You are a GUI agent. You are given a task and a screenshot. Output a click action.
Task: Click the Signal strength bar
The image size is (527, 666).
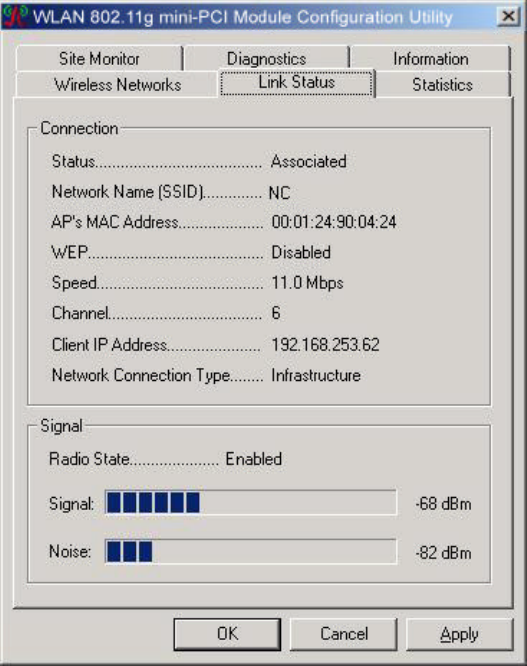(x=251, y=502)
